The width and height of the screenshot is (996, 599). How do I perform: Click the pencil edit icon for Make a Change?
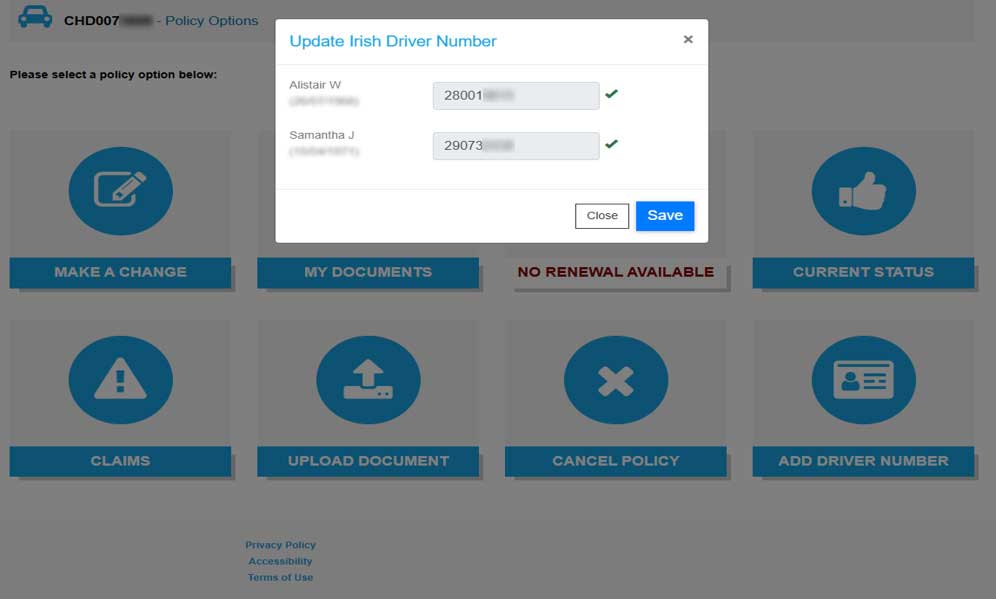(120, 190)
